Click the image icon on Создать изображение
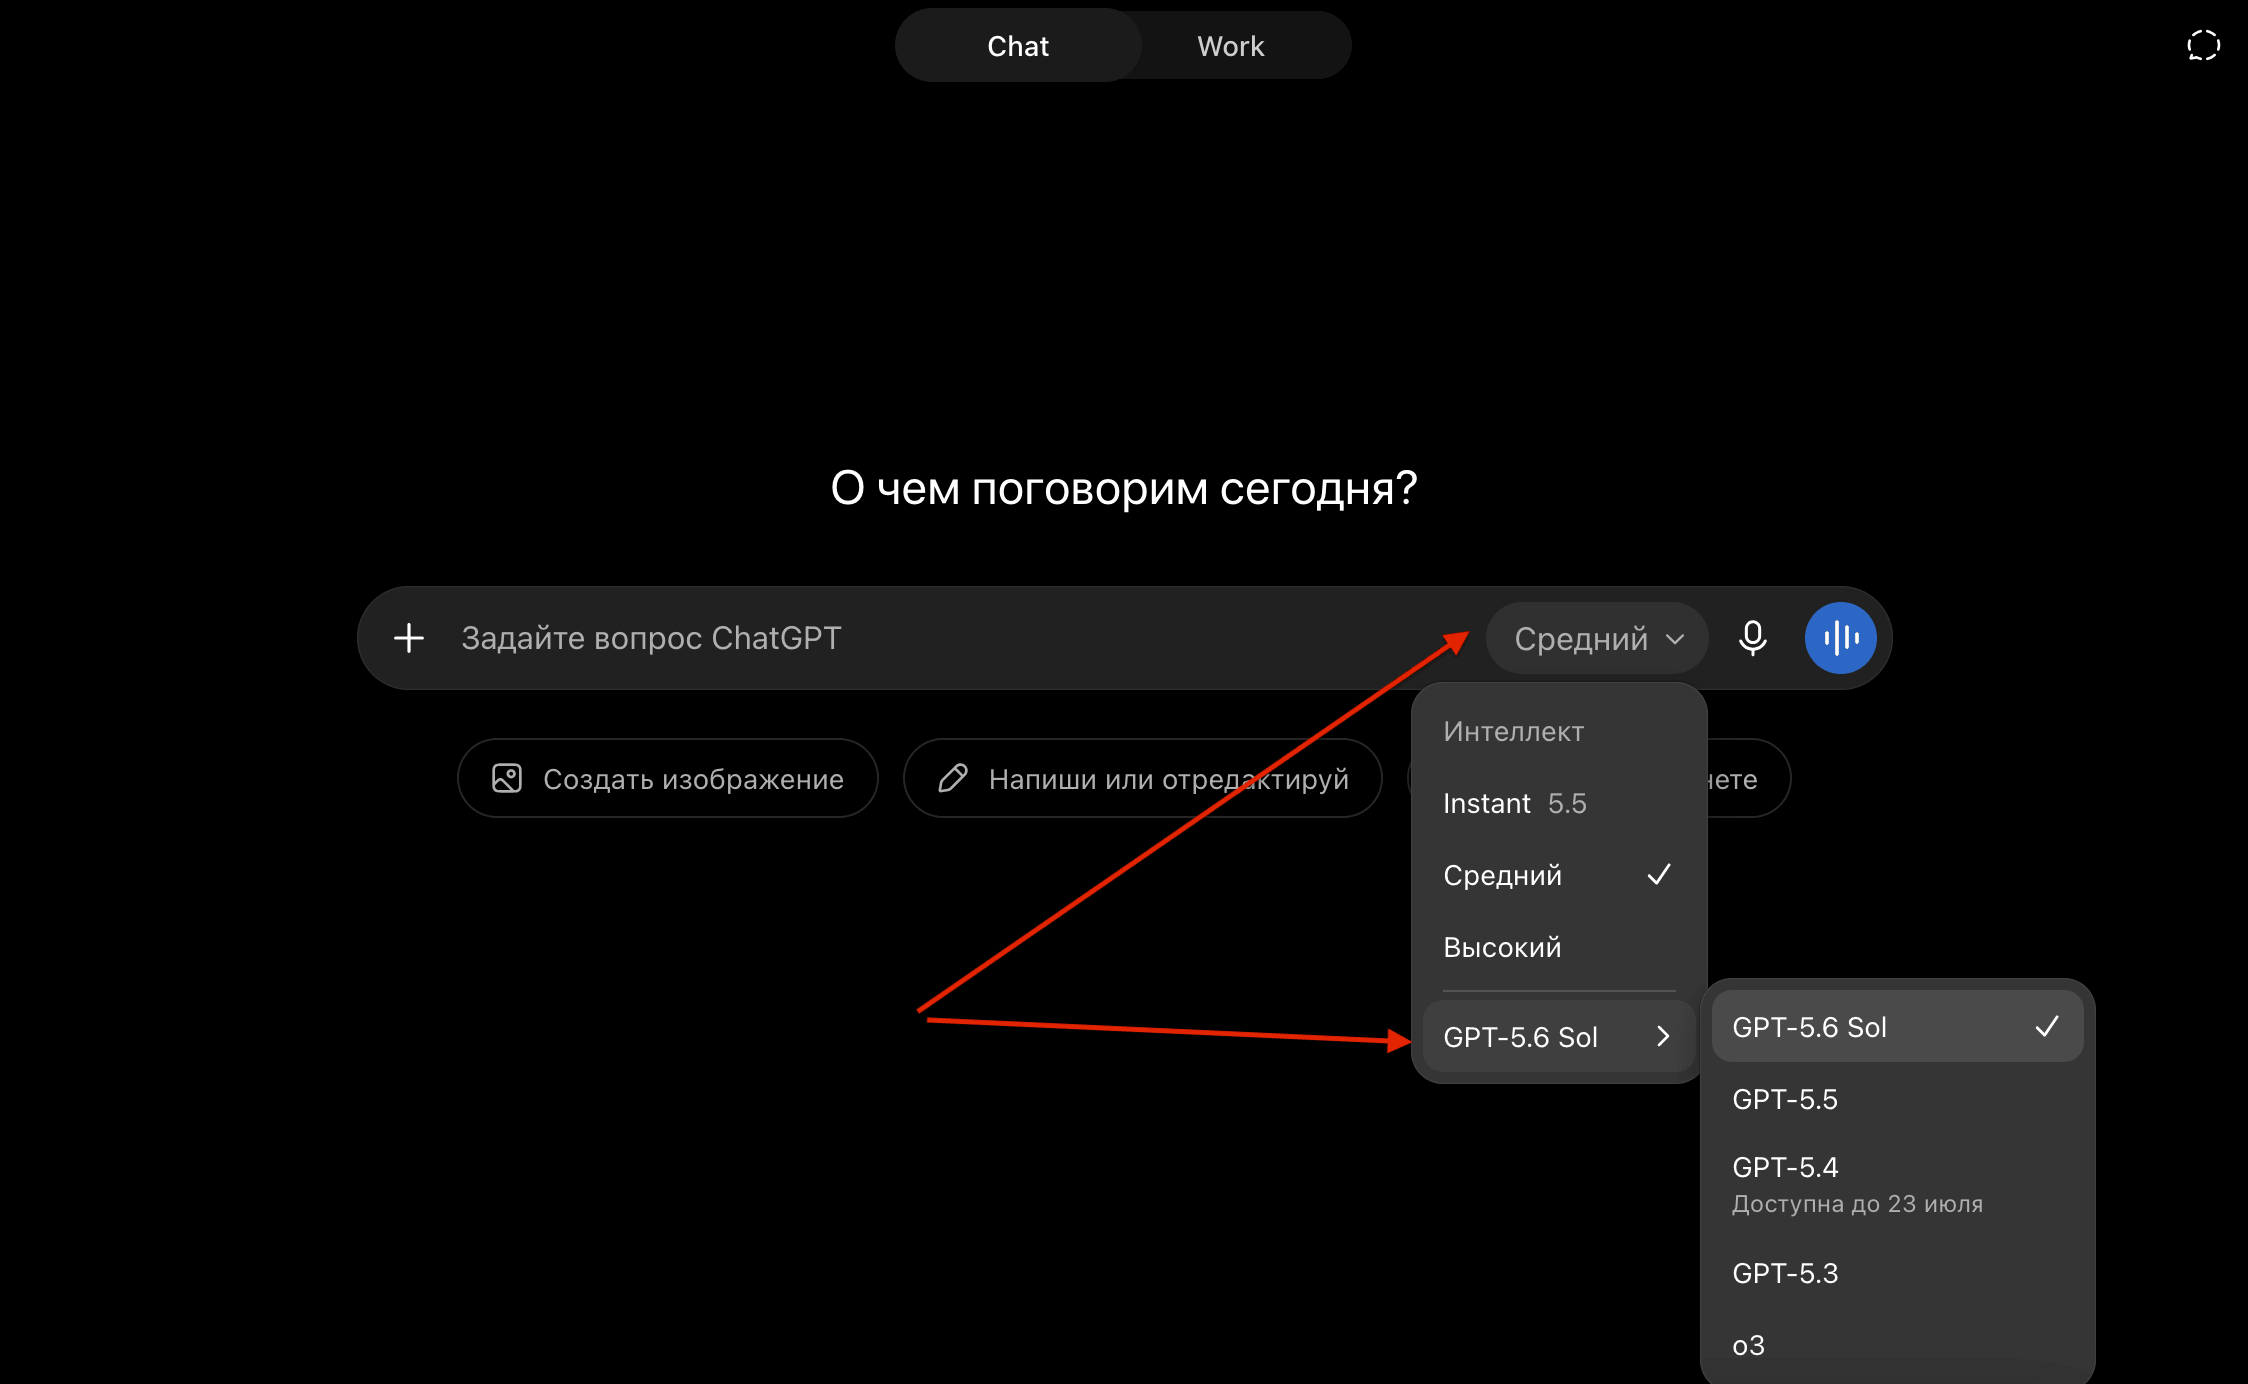Image resolution: width=2248 pixels, height=1384 pixels. coord(507,778)
